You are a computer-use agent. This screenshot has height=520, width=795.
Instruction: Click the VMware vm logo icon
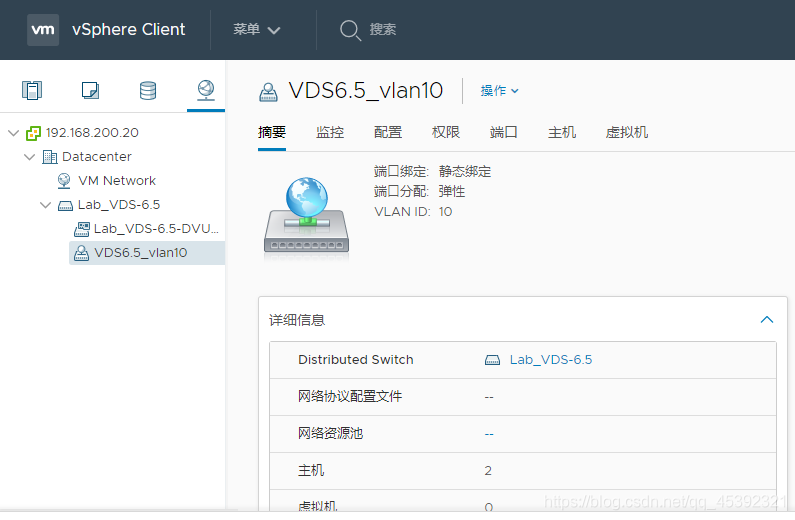(43, 29)
